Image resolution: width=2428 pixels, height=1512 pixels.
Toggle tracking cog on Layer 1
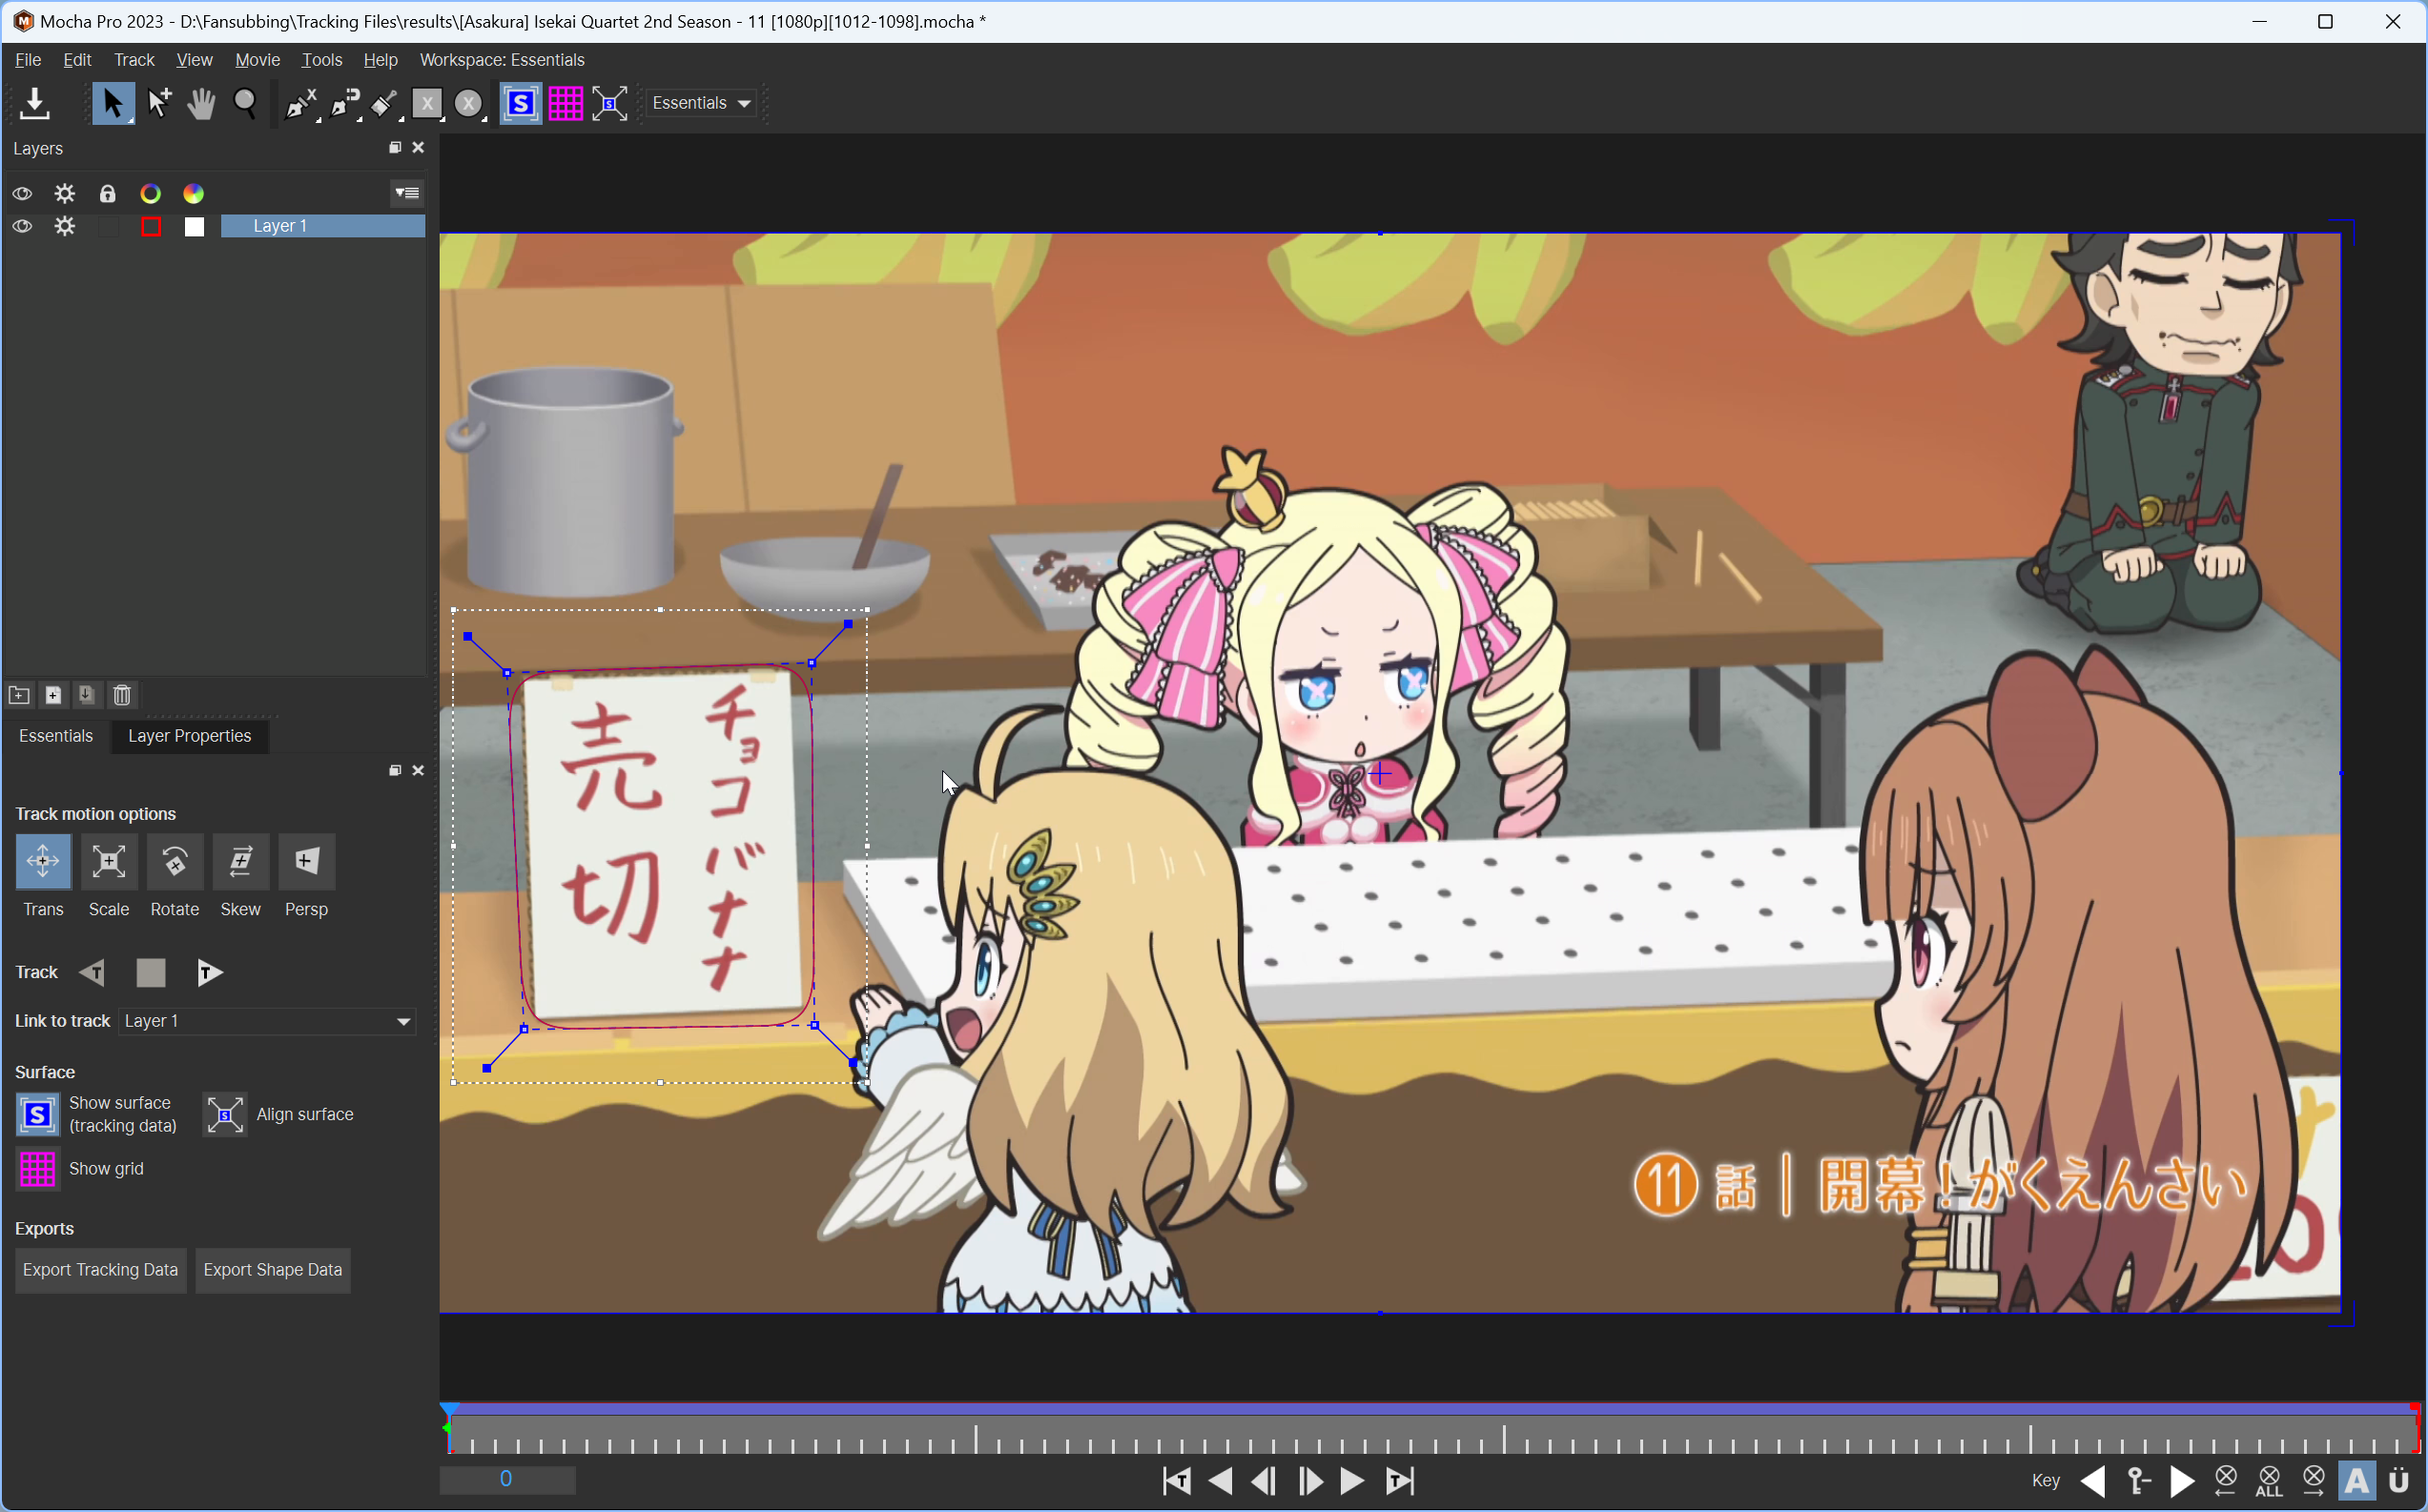(65, 226)
